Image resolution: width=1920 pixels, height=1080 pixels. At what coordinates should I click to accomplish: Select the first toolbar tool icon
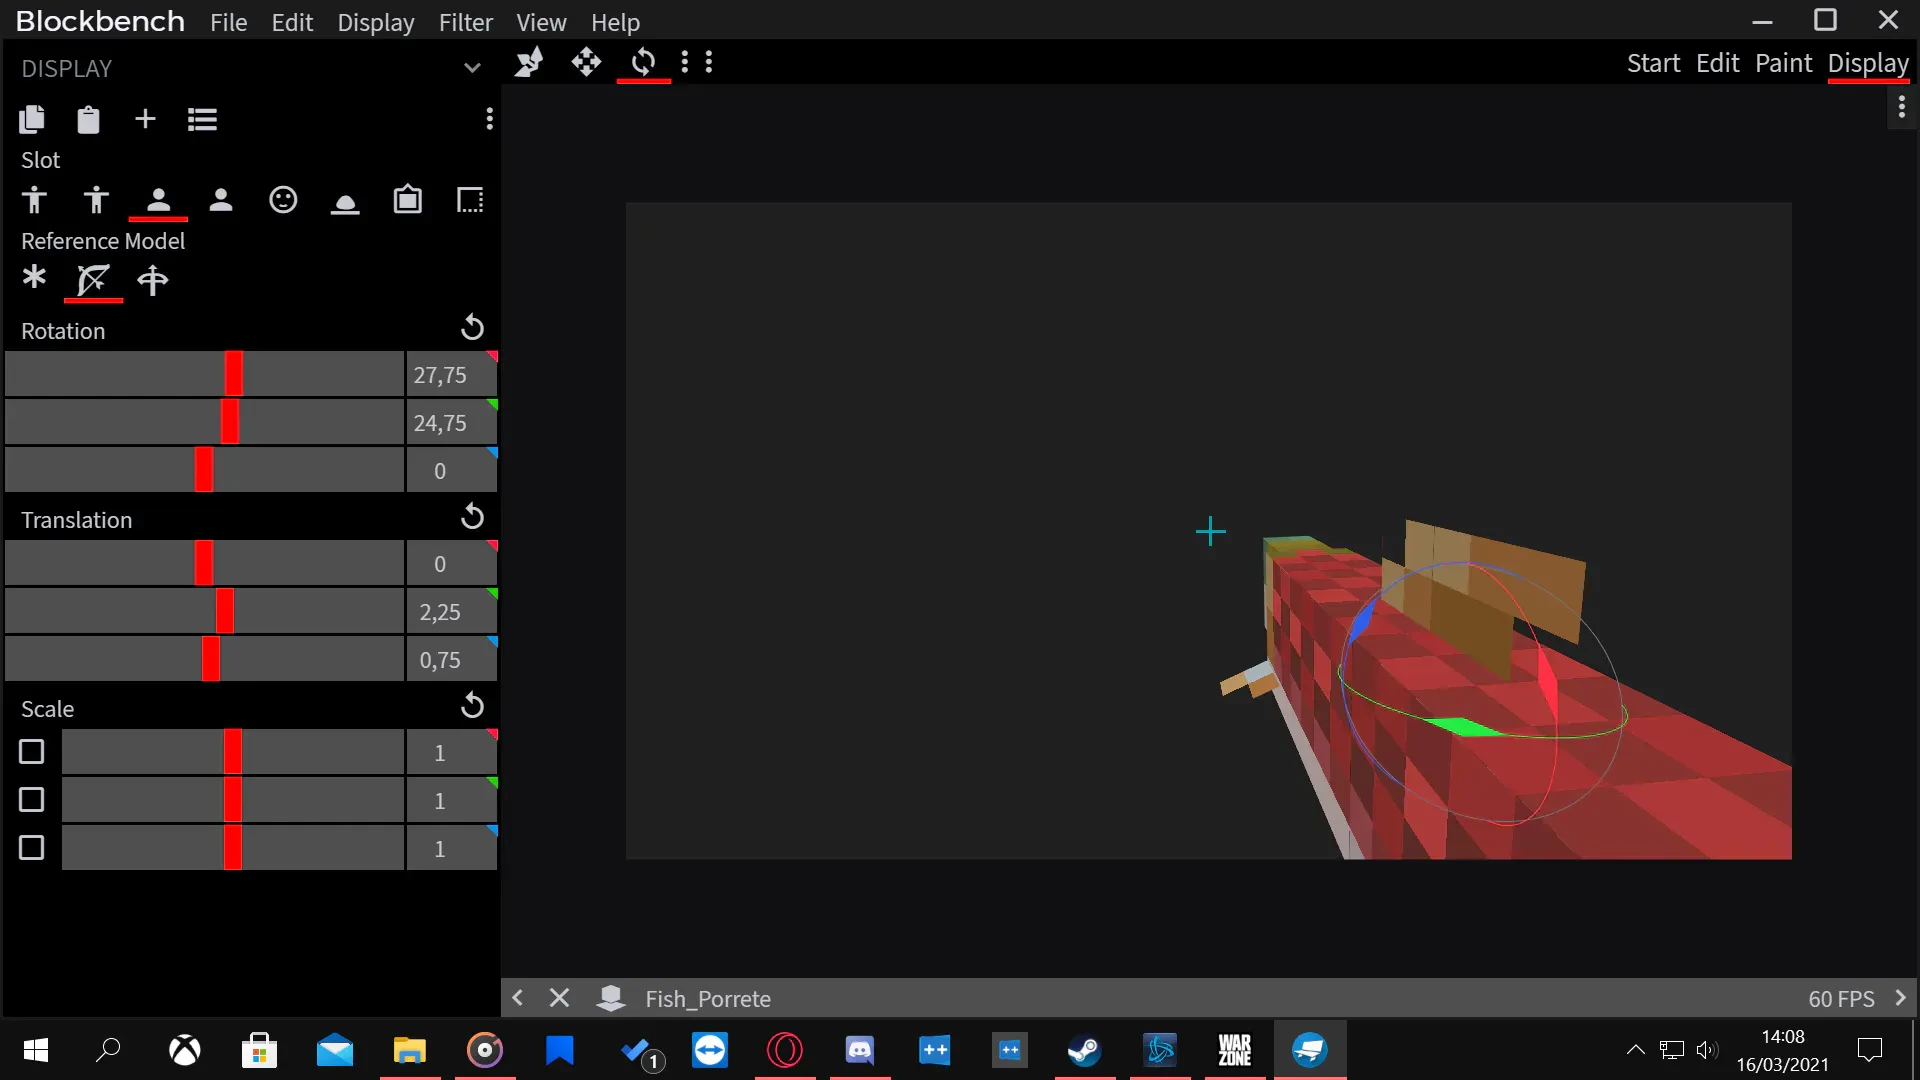tap(529, 63)
